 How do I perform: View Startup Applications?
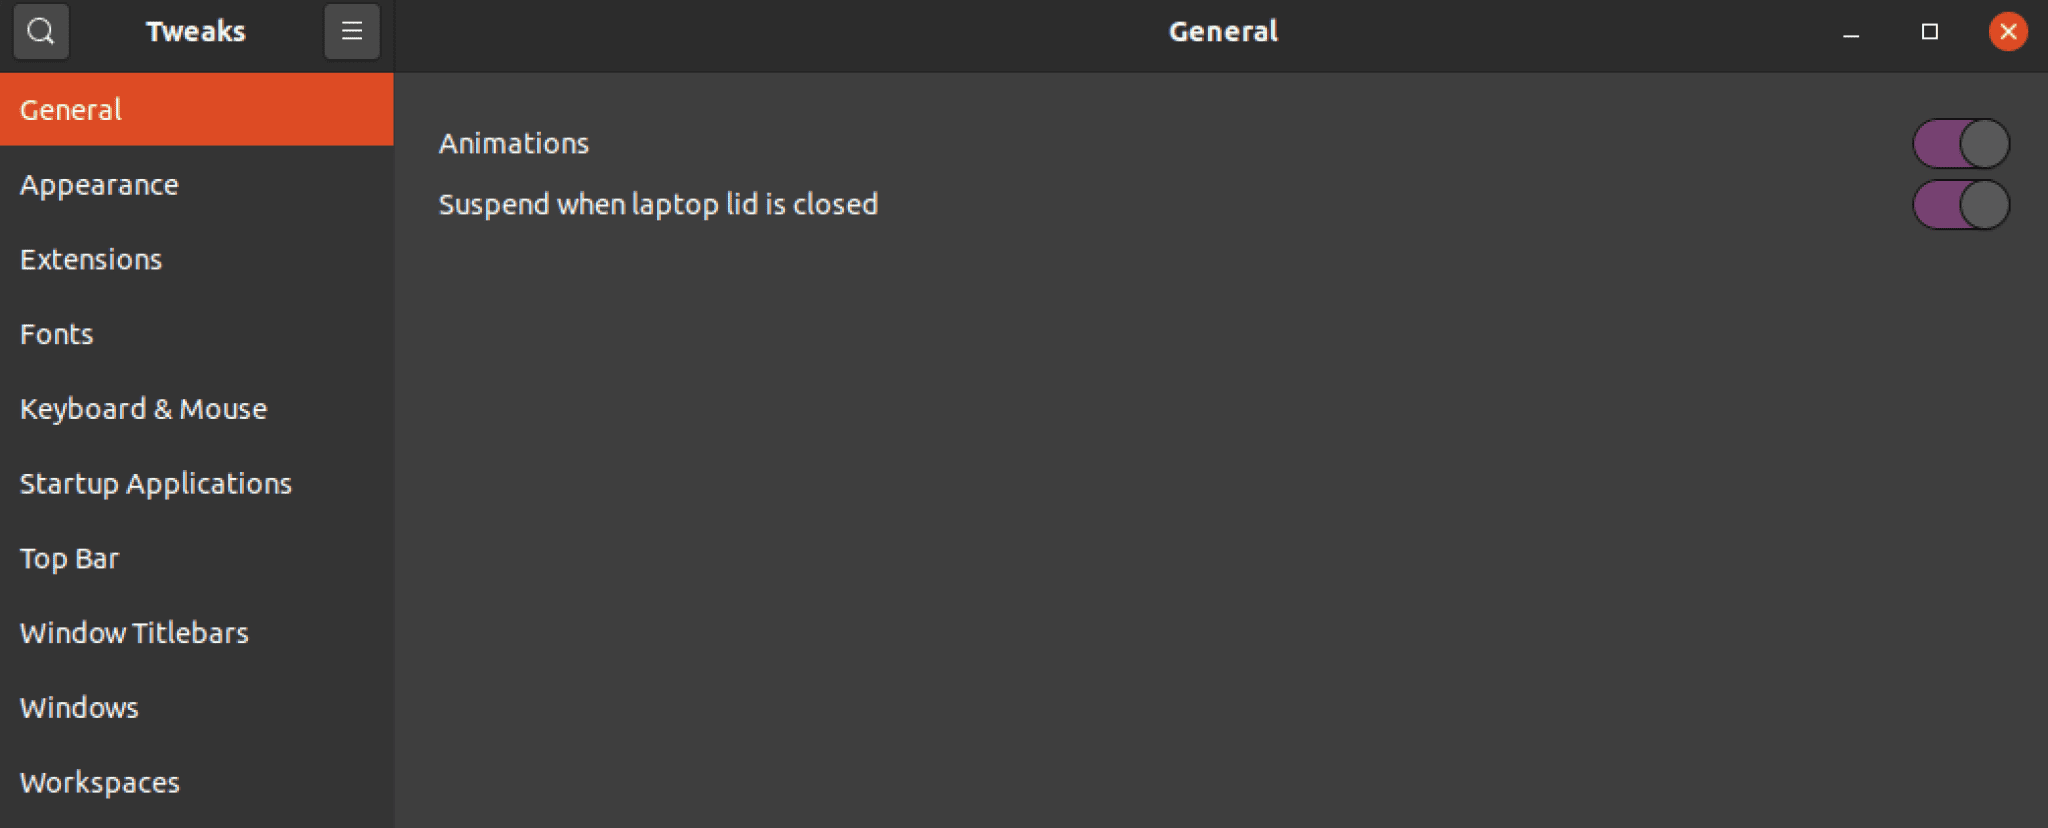[x=155, y=483]
